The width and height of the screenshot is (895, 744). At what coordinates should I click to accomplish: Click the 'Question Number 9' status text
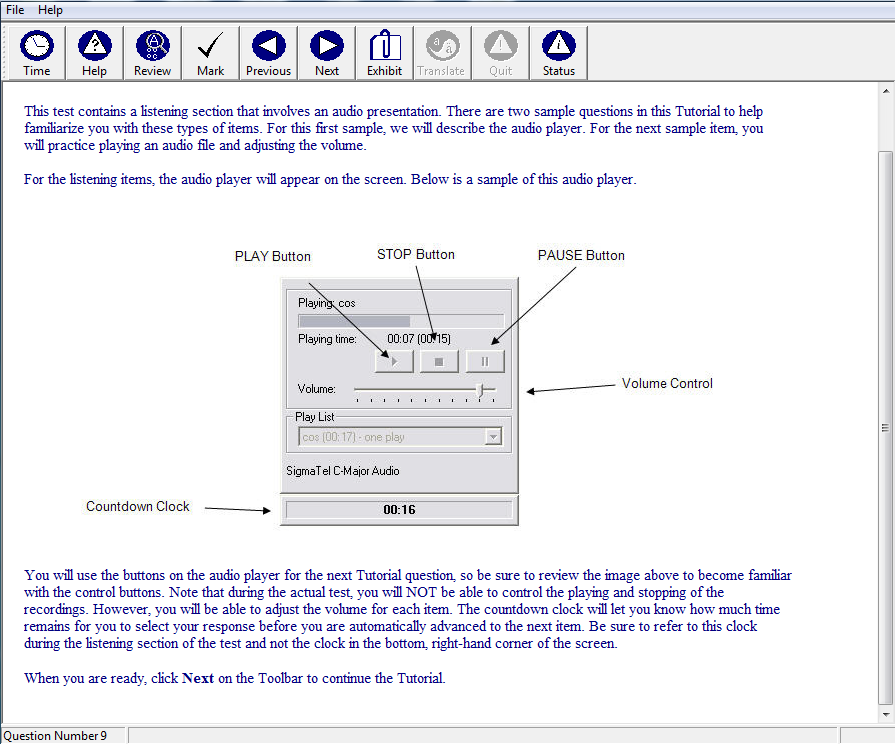click(x=55, y=735)
